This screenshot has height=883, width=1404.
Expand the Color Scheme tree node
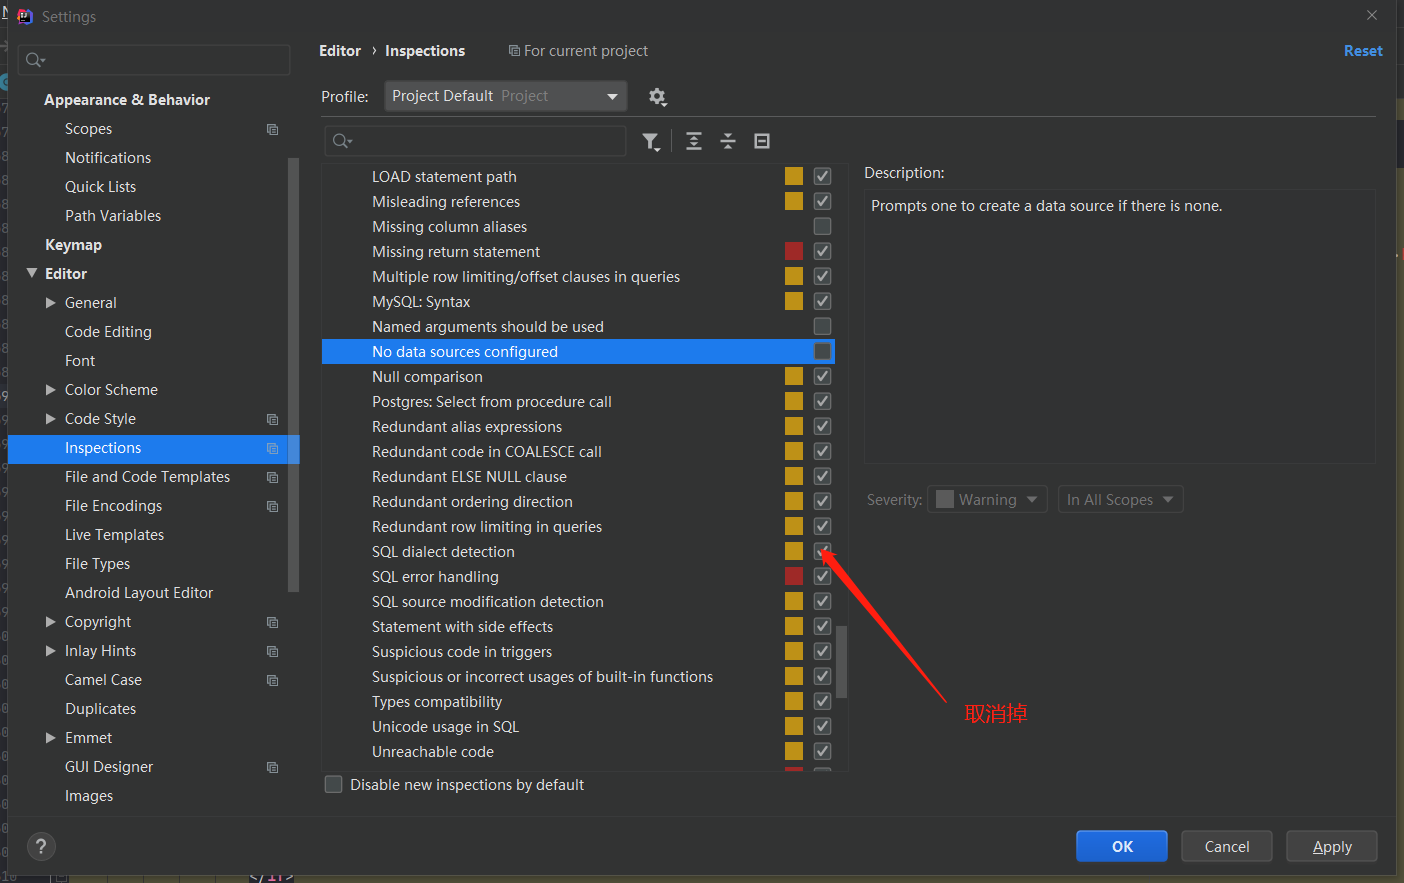tap(51, 390)
